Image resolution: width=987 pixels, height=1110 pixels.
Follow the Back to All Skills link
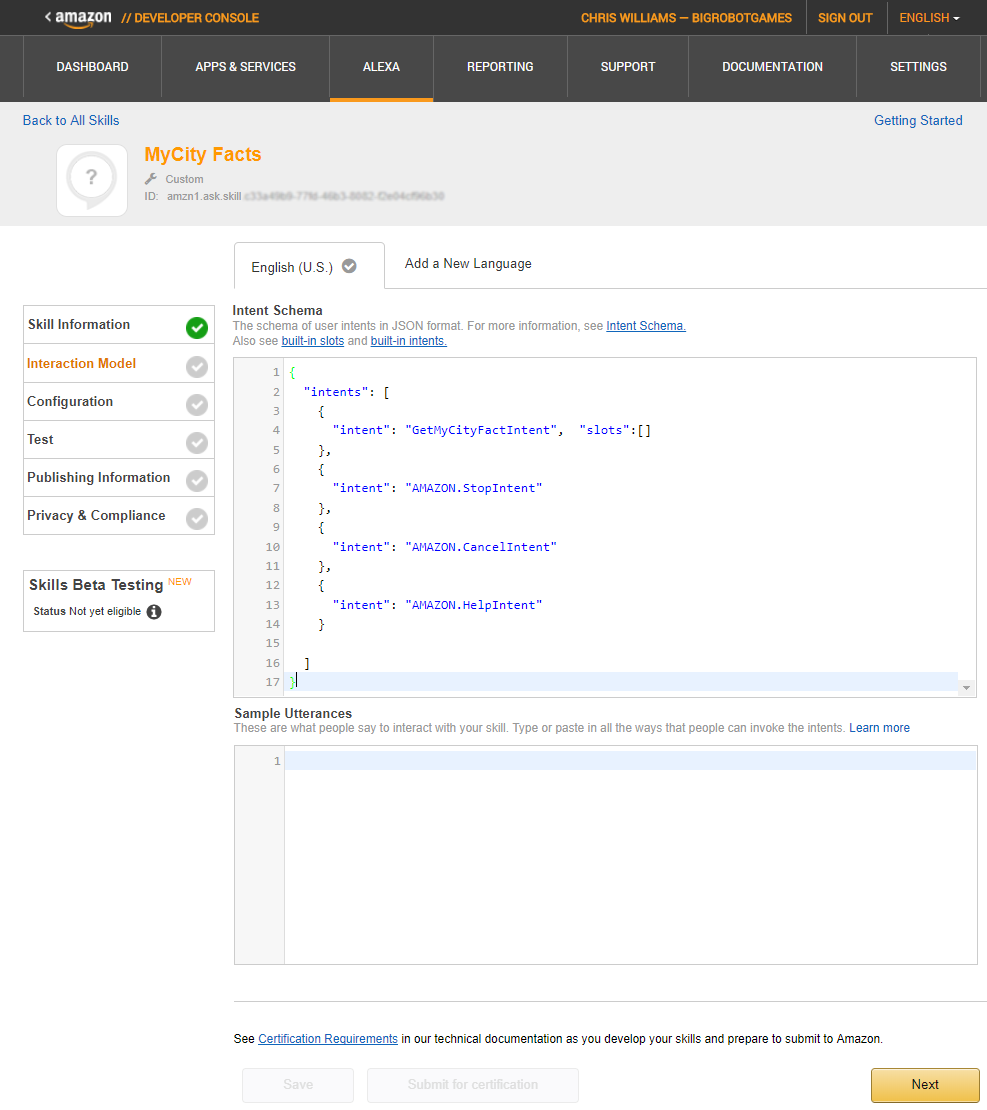(x=71, y=120)
